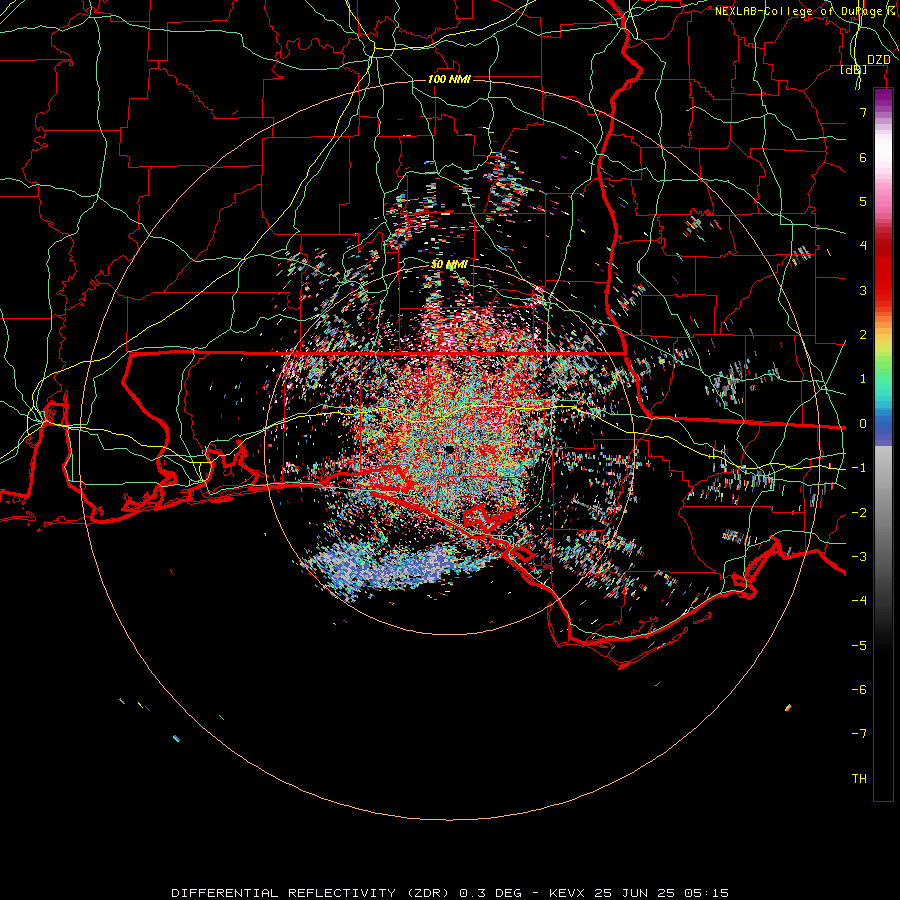Select the 5 value on the dB scale

click(863, 201)
